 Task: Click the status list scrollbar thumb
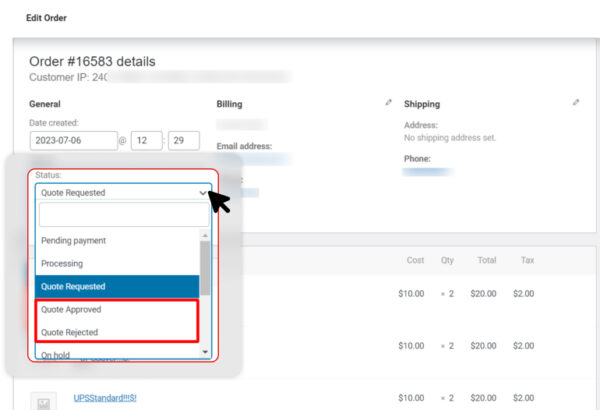pyautogui.click(x=205, y=268)
